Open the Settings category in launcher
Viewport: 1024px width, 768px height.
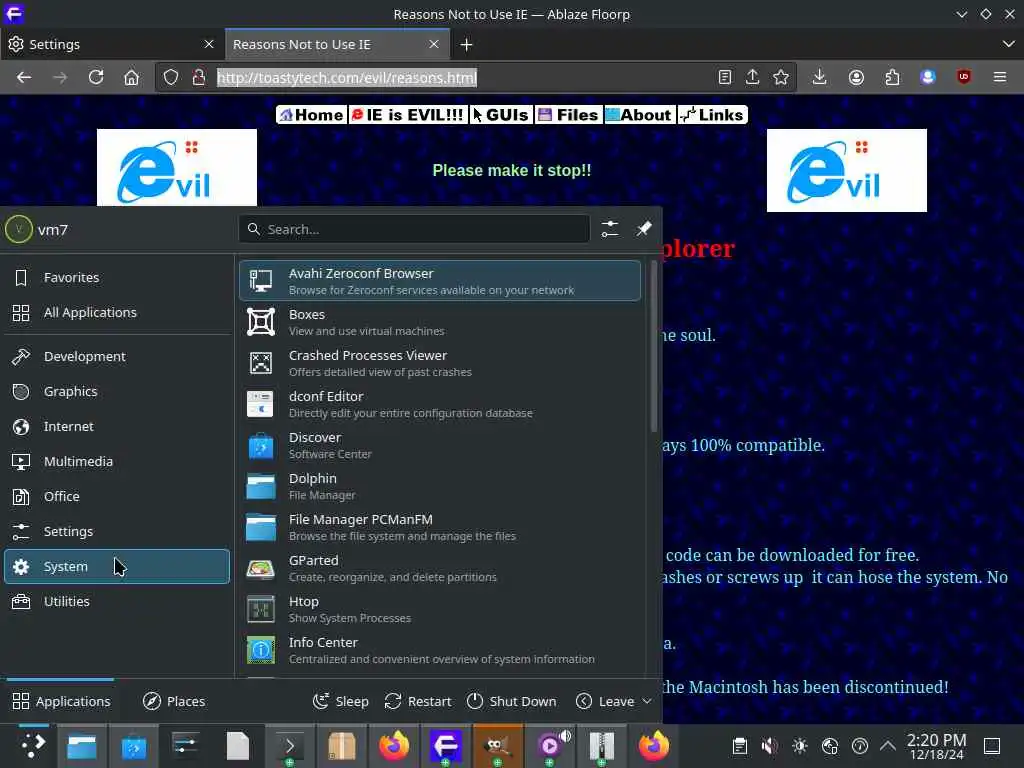pos(117,532)
